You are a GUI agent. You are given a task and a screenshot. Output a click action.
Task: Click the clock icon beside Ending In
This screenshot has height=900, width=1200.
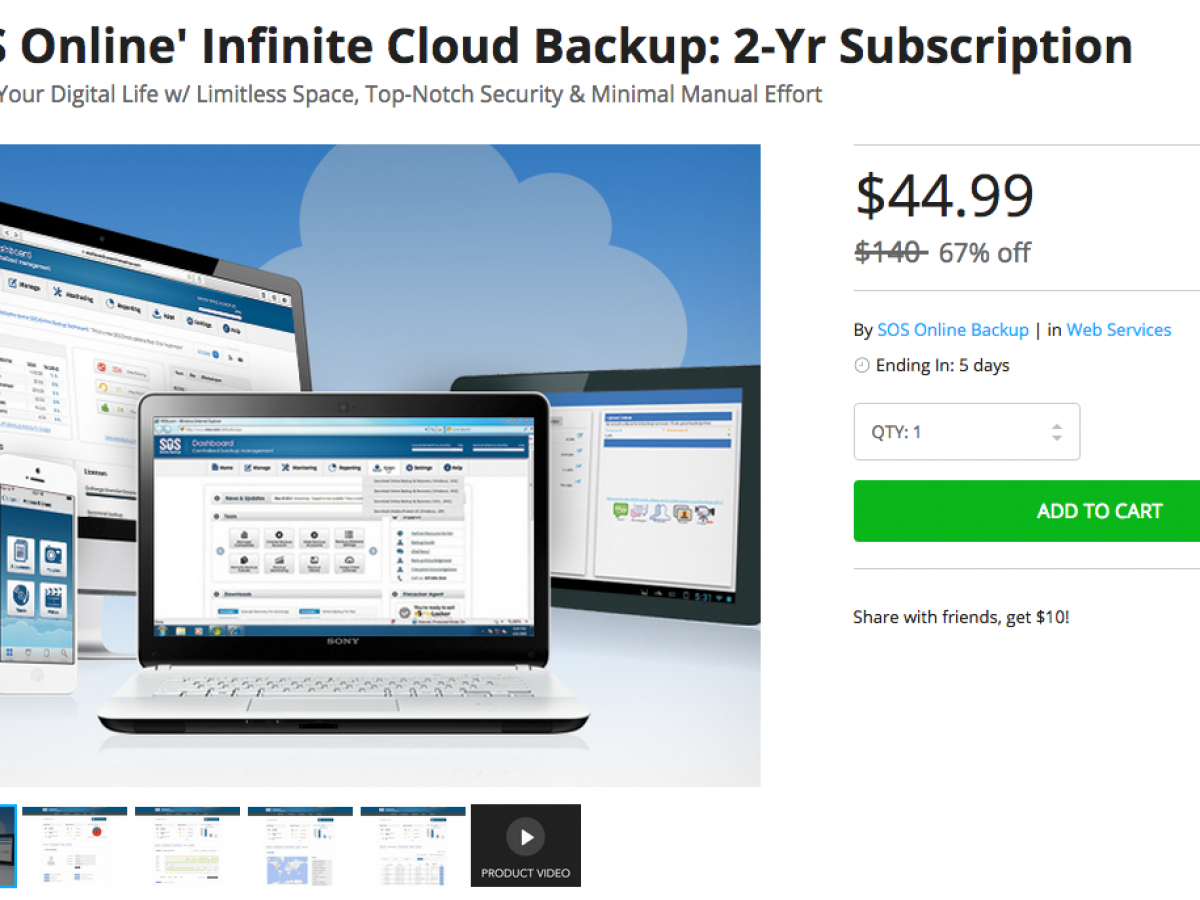click(862, 366)
